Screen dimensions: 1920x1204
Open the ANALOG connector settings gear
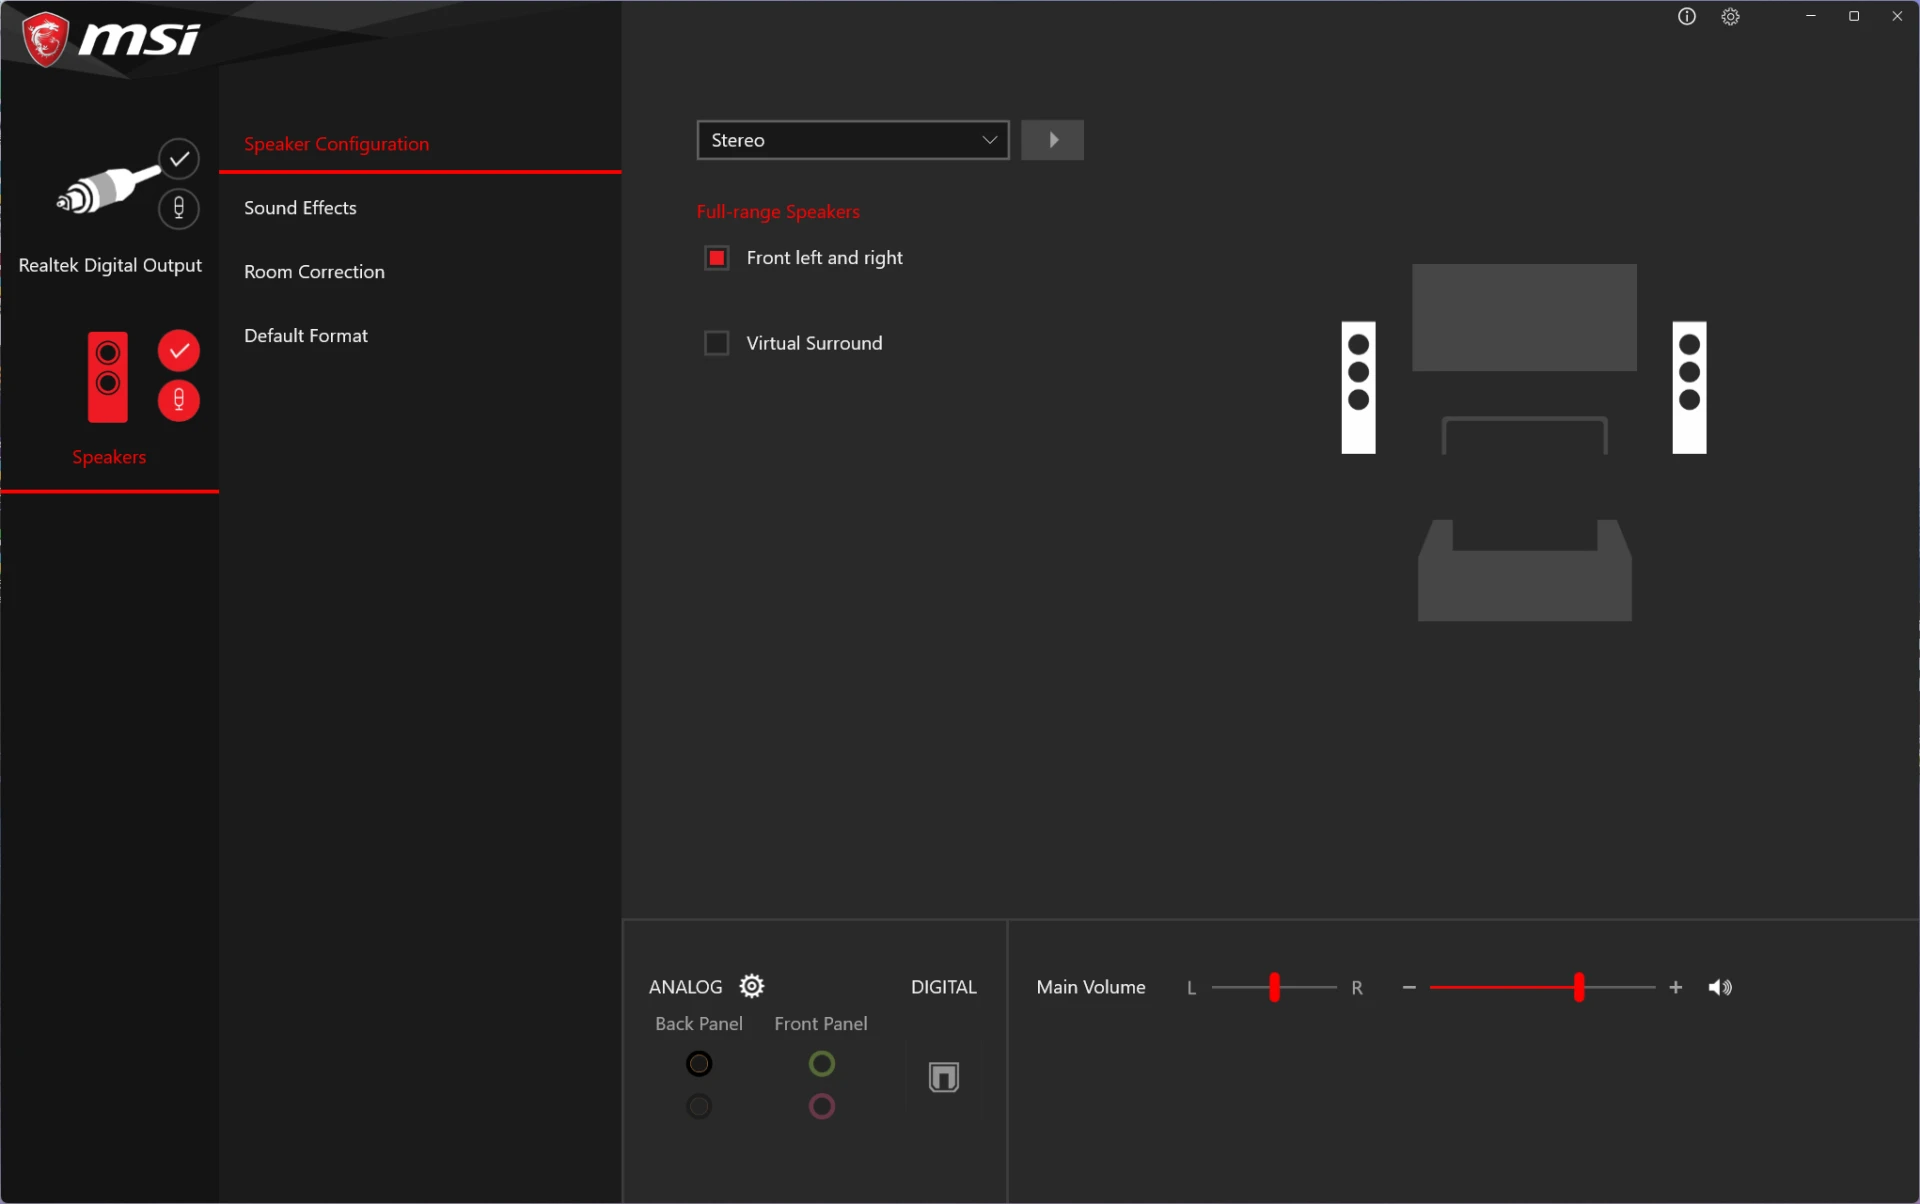pyautogui.click(x=752, y=986)
